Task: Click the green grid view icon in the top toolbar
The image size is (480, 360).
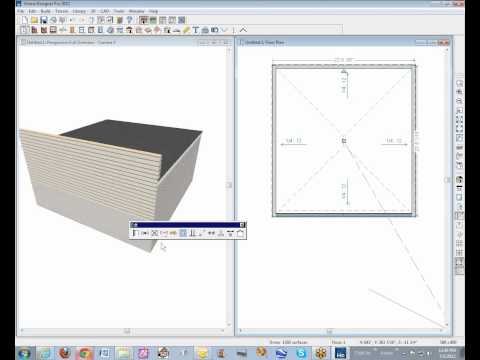Action: pos(153,20)
